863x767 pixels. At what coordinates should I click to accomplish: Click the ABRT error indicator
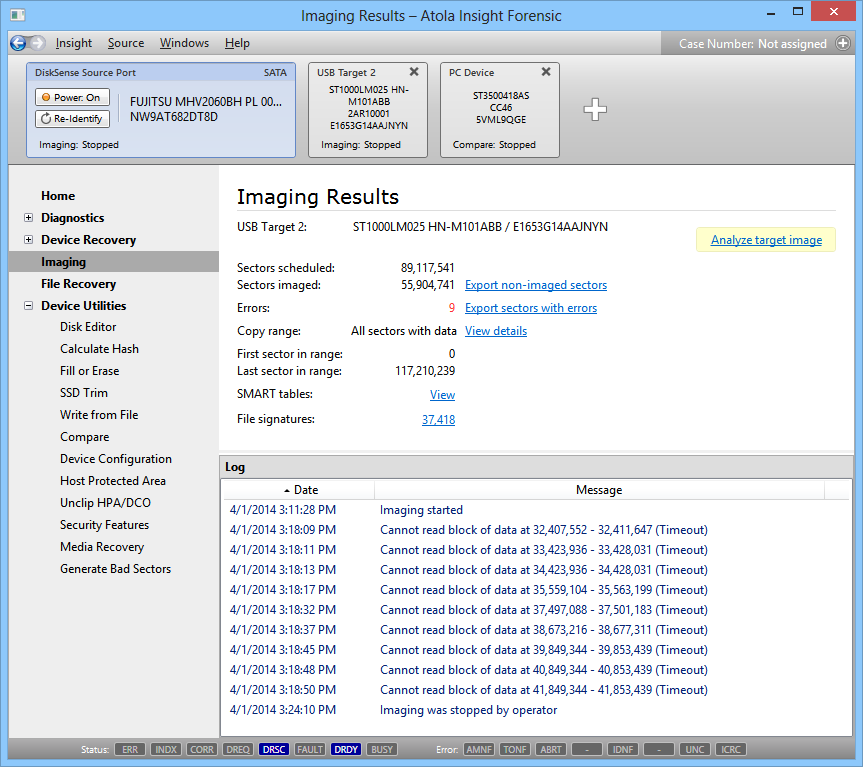(551, 749)
